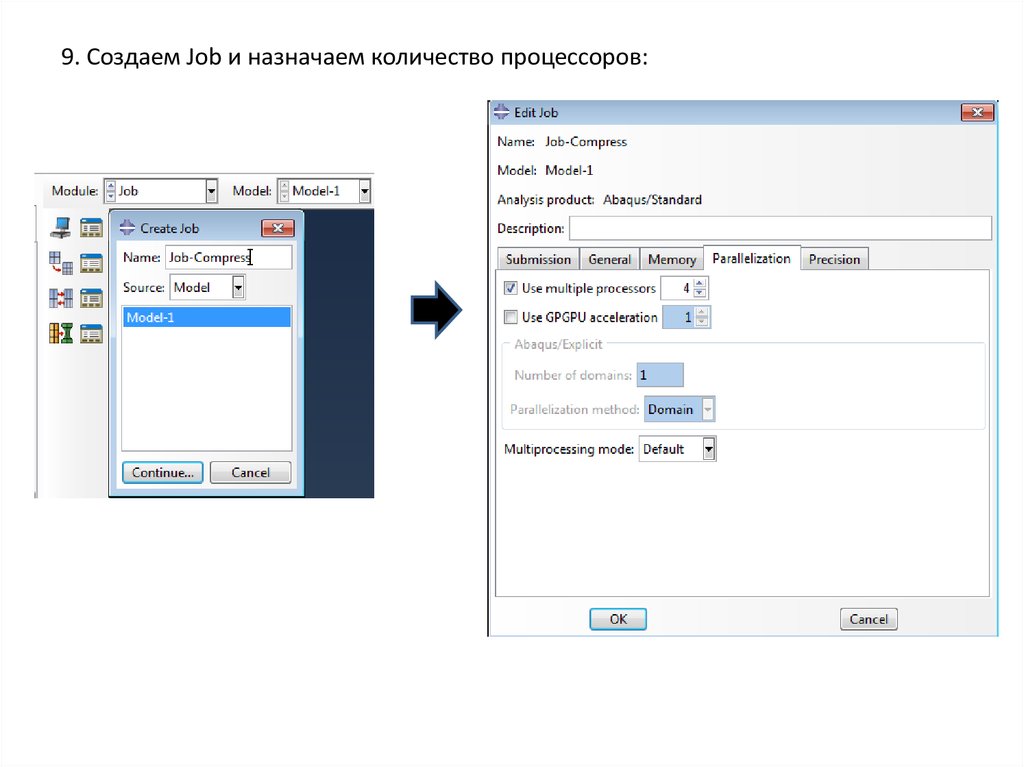The height and width of the screenshot is (767, 1024).
Task: Click the Create Adaptivity Process icon
Action: [x=61, y=263]
